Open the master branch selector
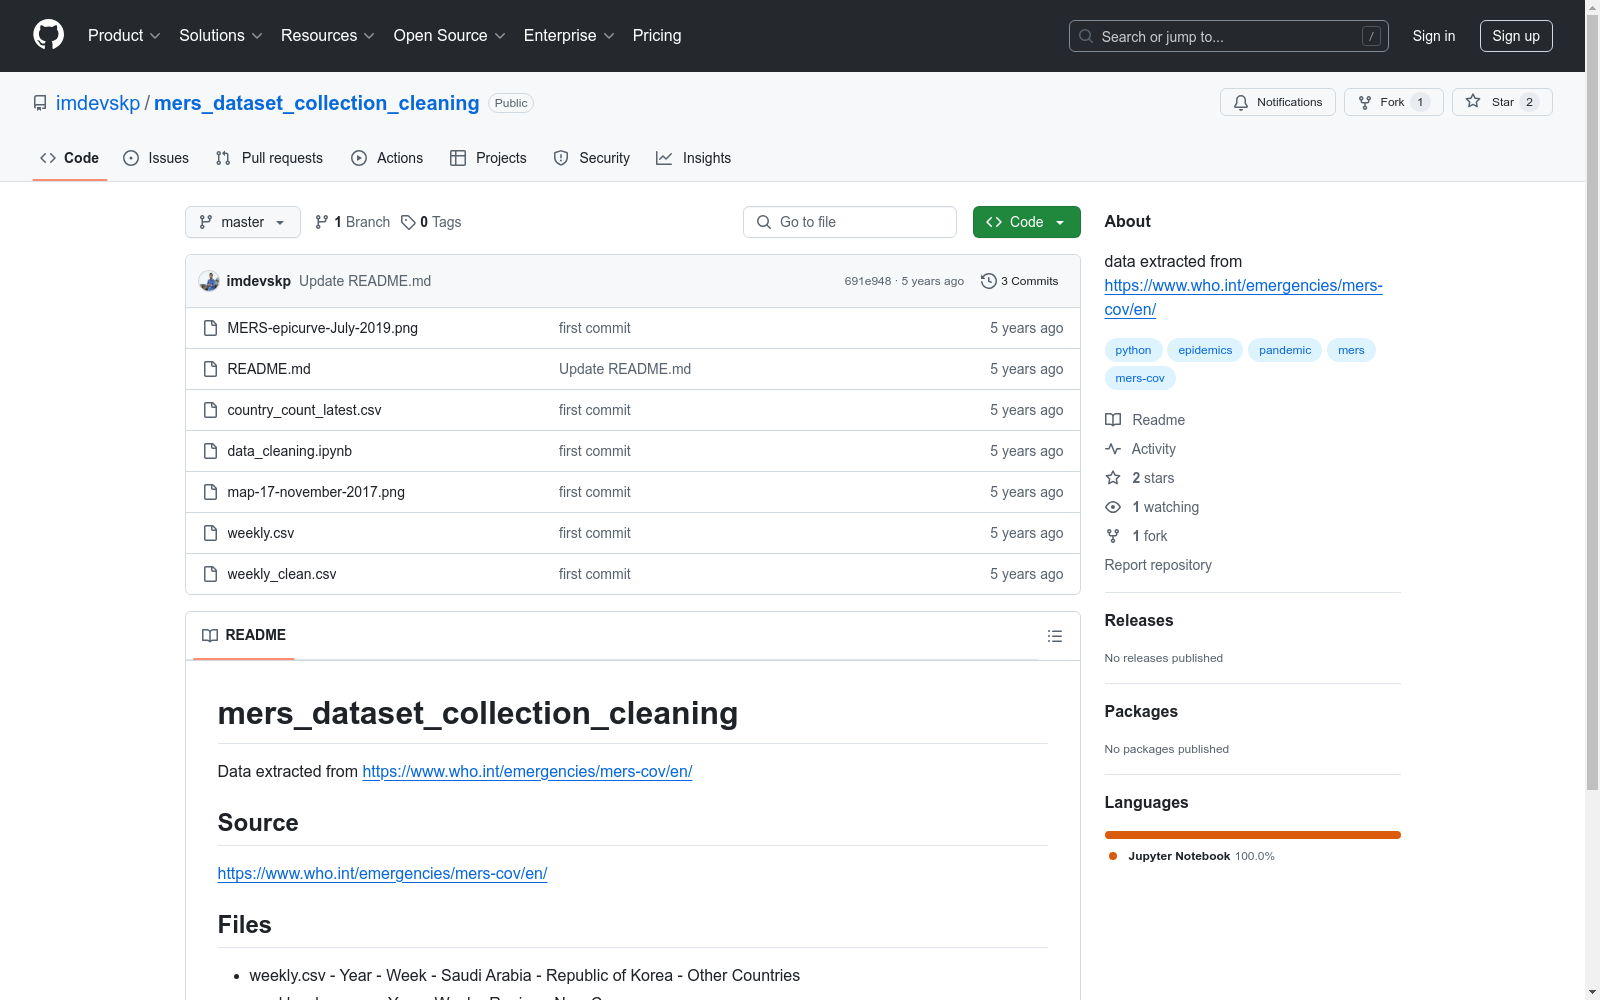 pyautogui.click(x=243, y=222)
